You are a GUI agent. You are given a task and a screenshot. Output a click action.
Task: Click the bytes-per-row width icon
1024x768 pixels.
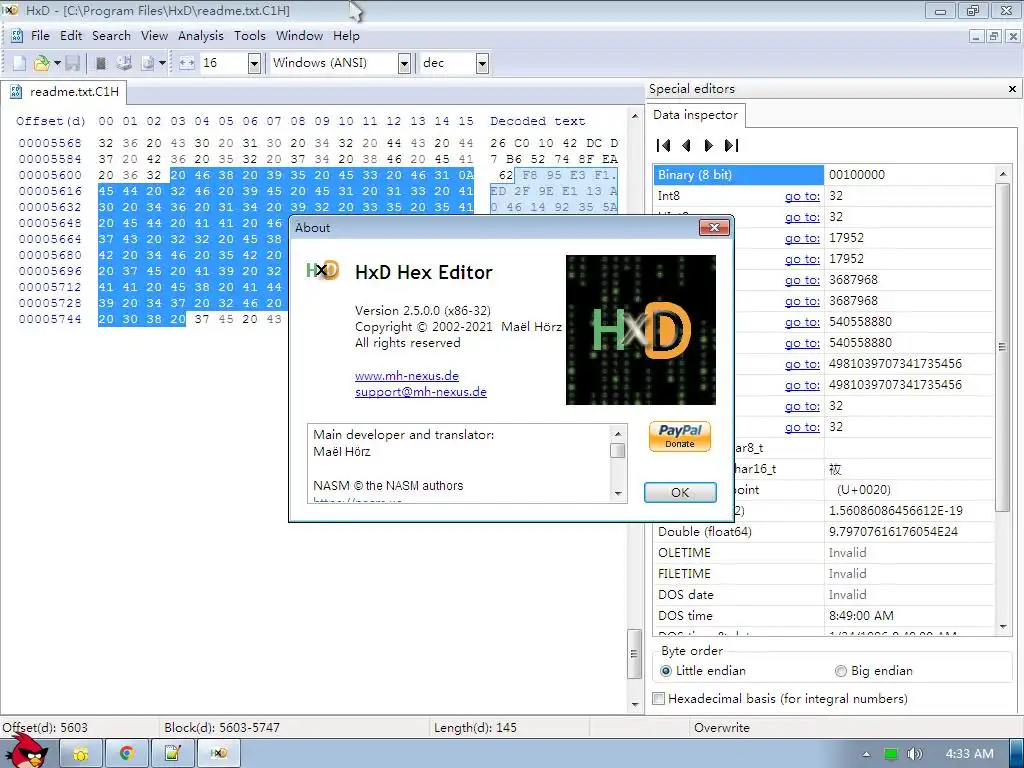pyautogui.click(x=187, y=63)
